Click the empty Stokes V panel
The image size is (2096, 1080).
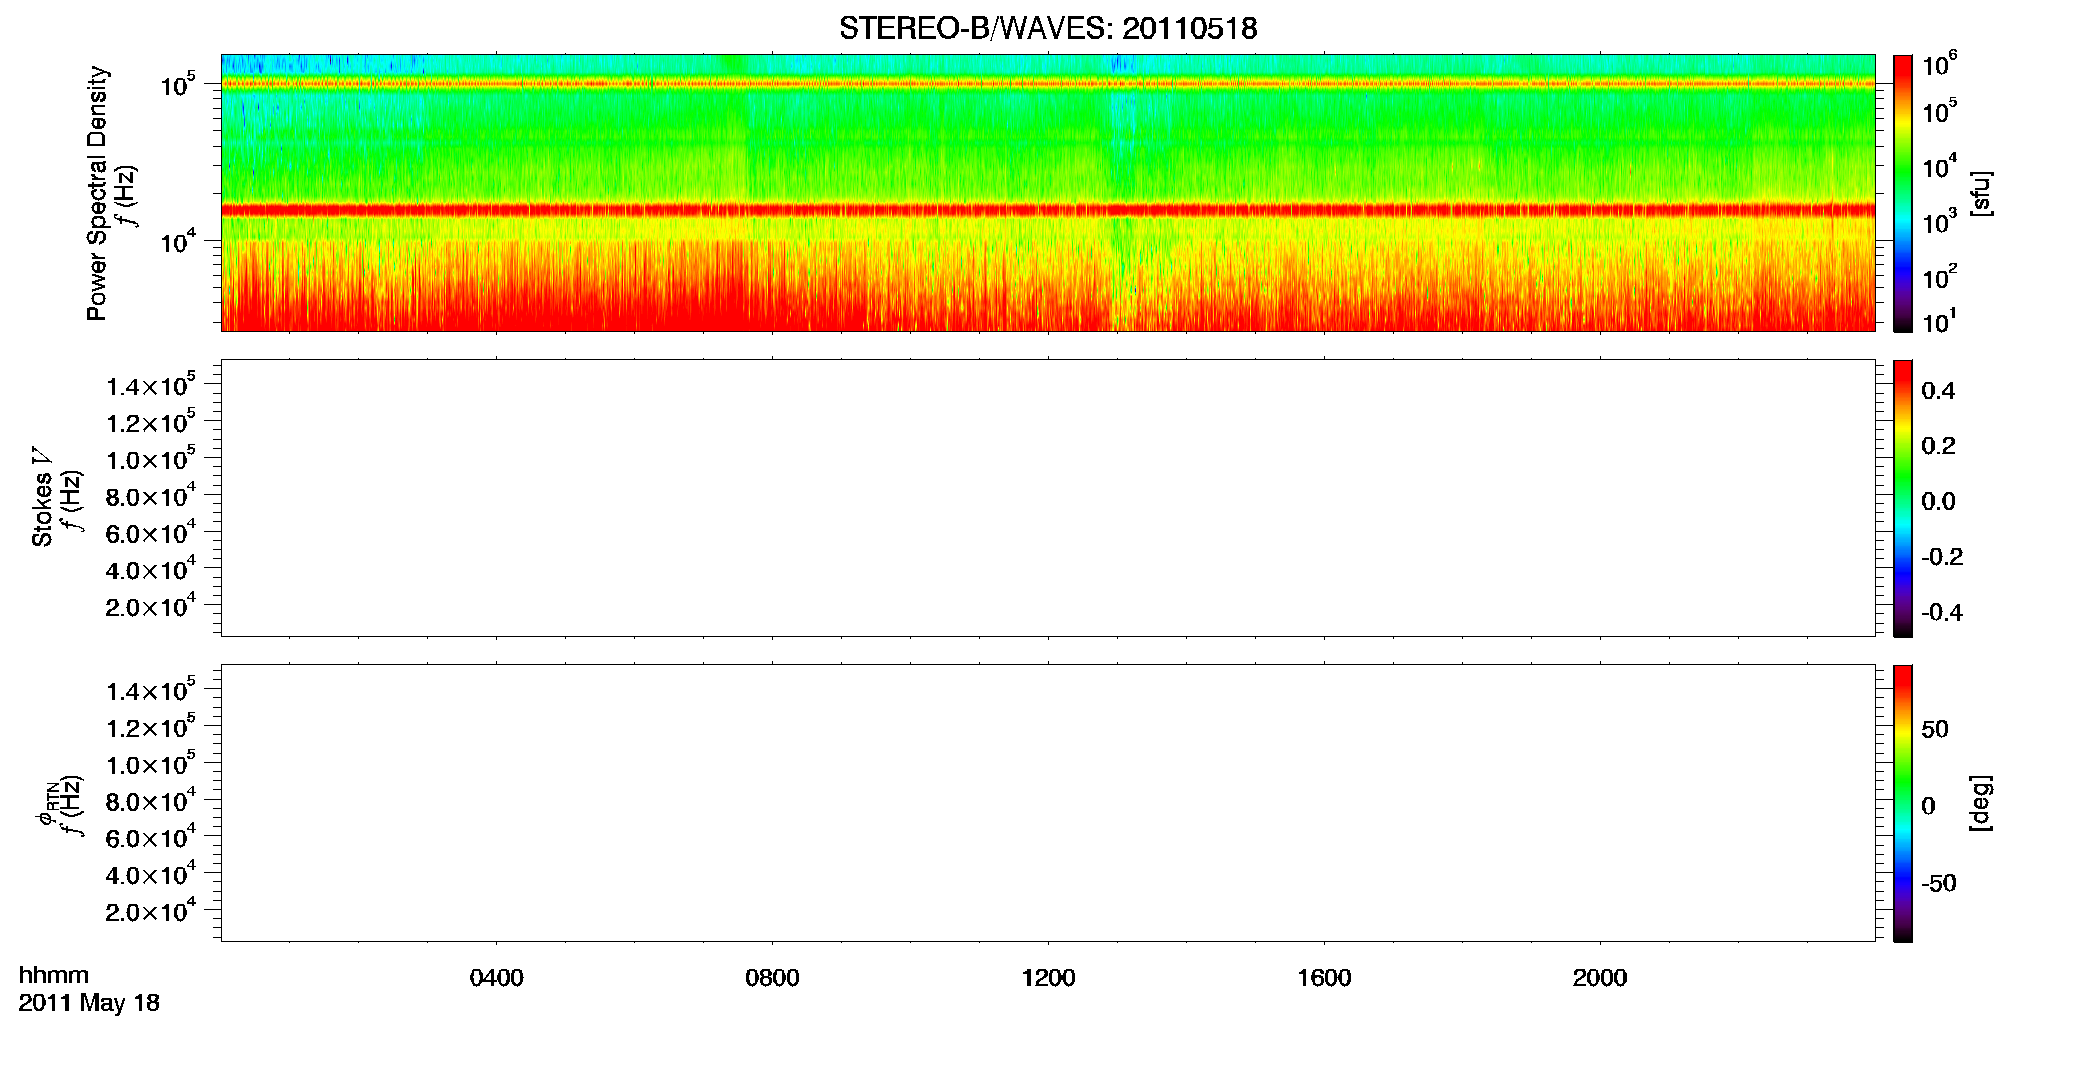coord(1048,498)
